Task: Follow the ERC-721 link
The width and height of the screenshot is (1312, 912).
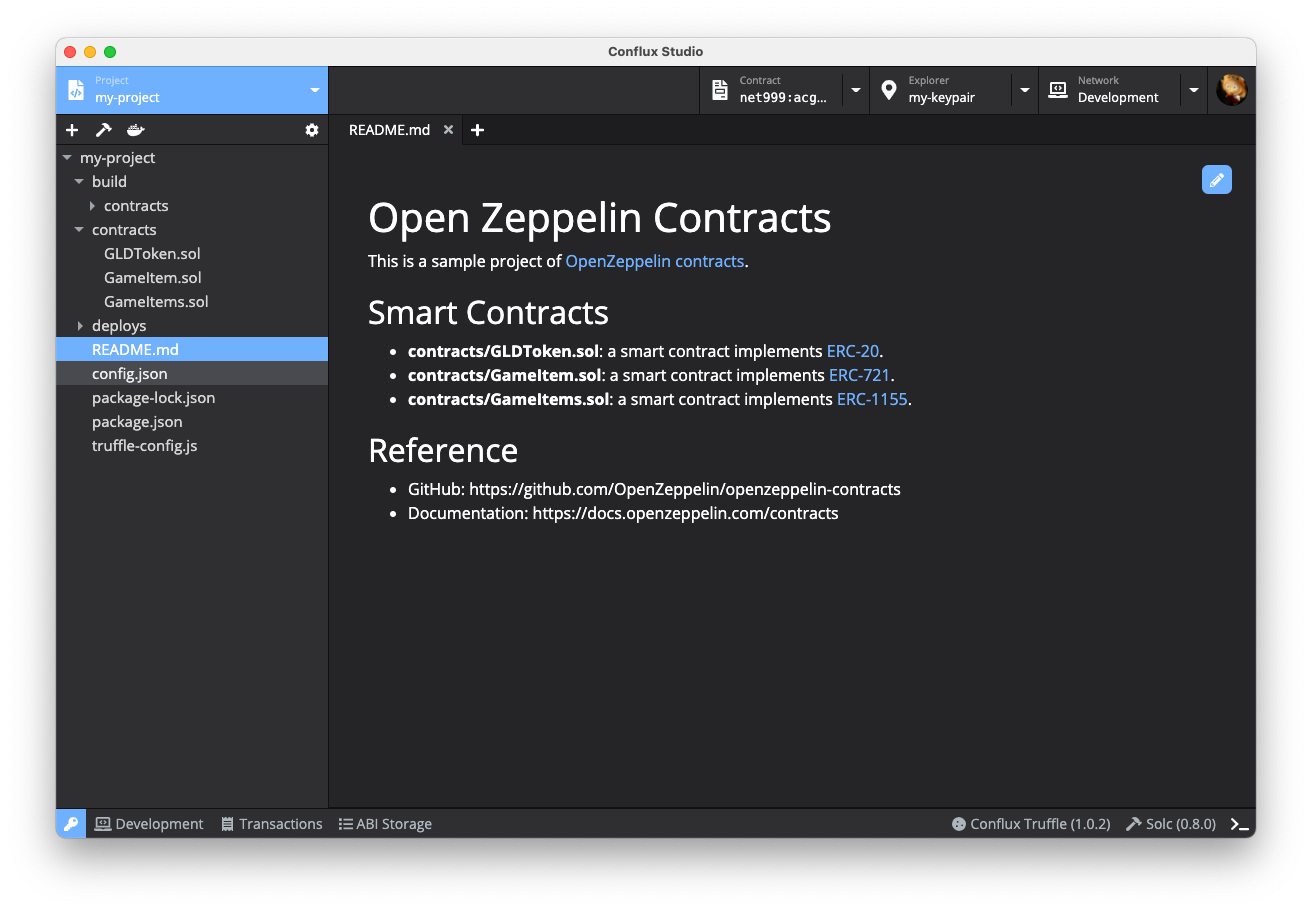Action: 859,375
